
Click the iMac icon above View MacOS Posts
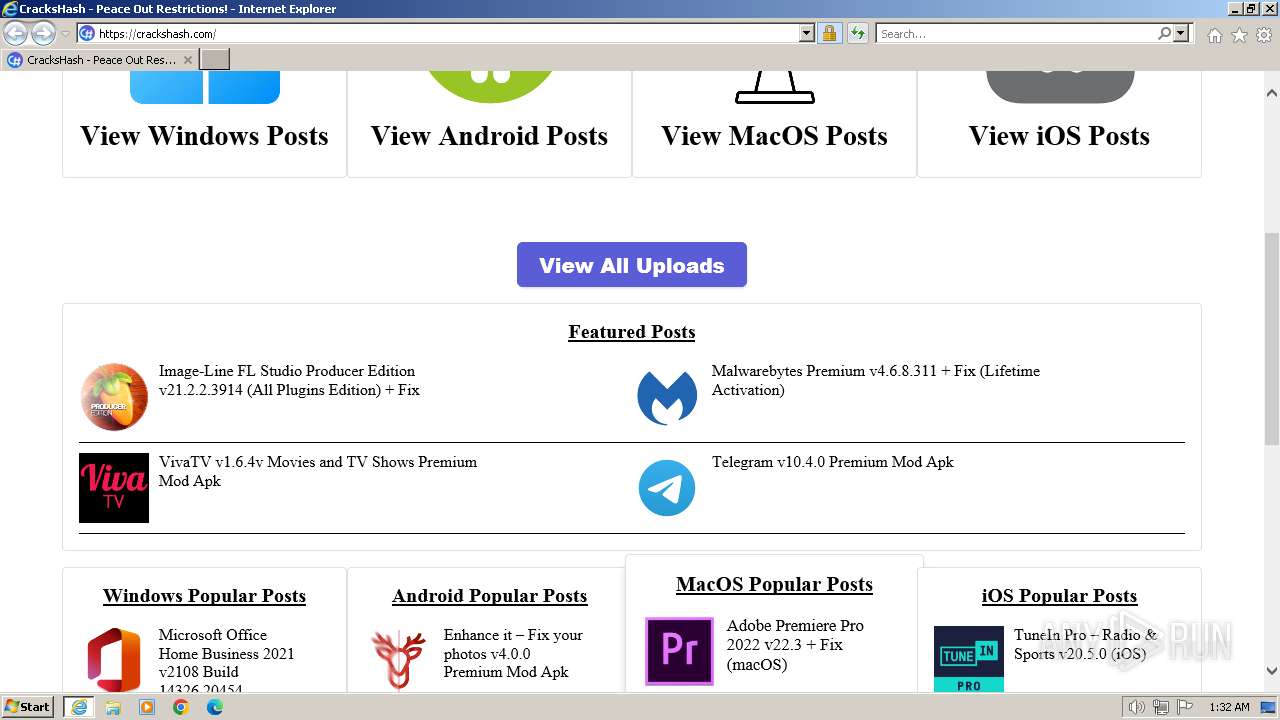775,87
